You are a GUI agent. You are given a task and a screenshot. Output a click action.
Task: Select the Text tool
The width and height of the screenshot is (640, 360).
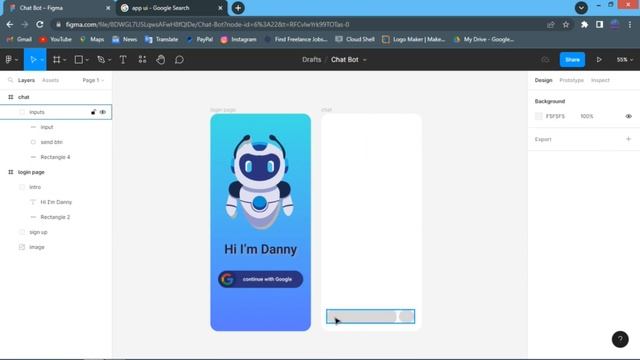(123, 60)
